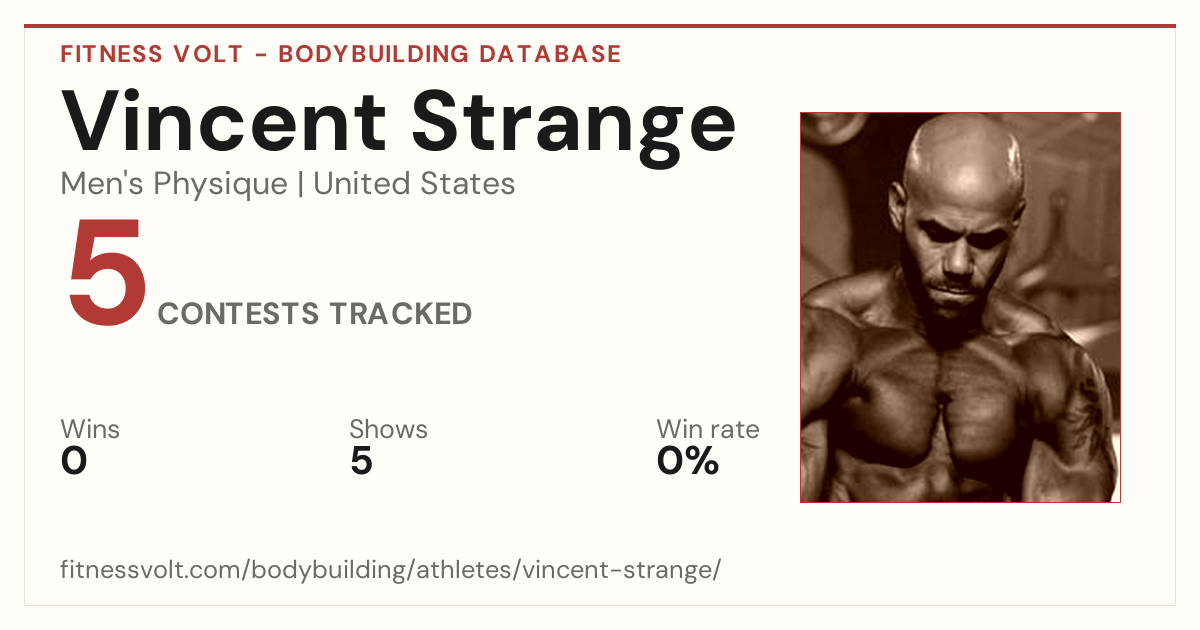Screen dimensions: 1200x630
Task: Click the athlete photo thumbnail
Action: [x=960, y=307]
